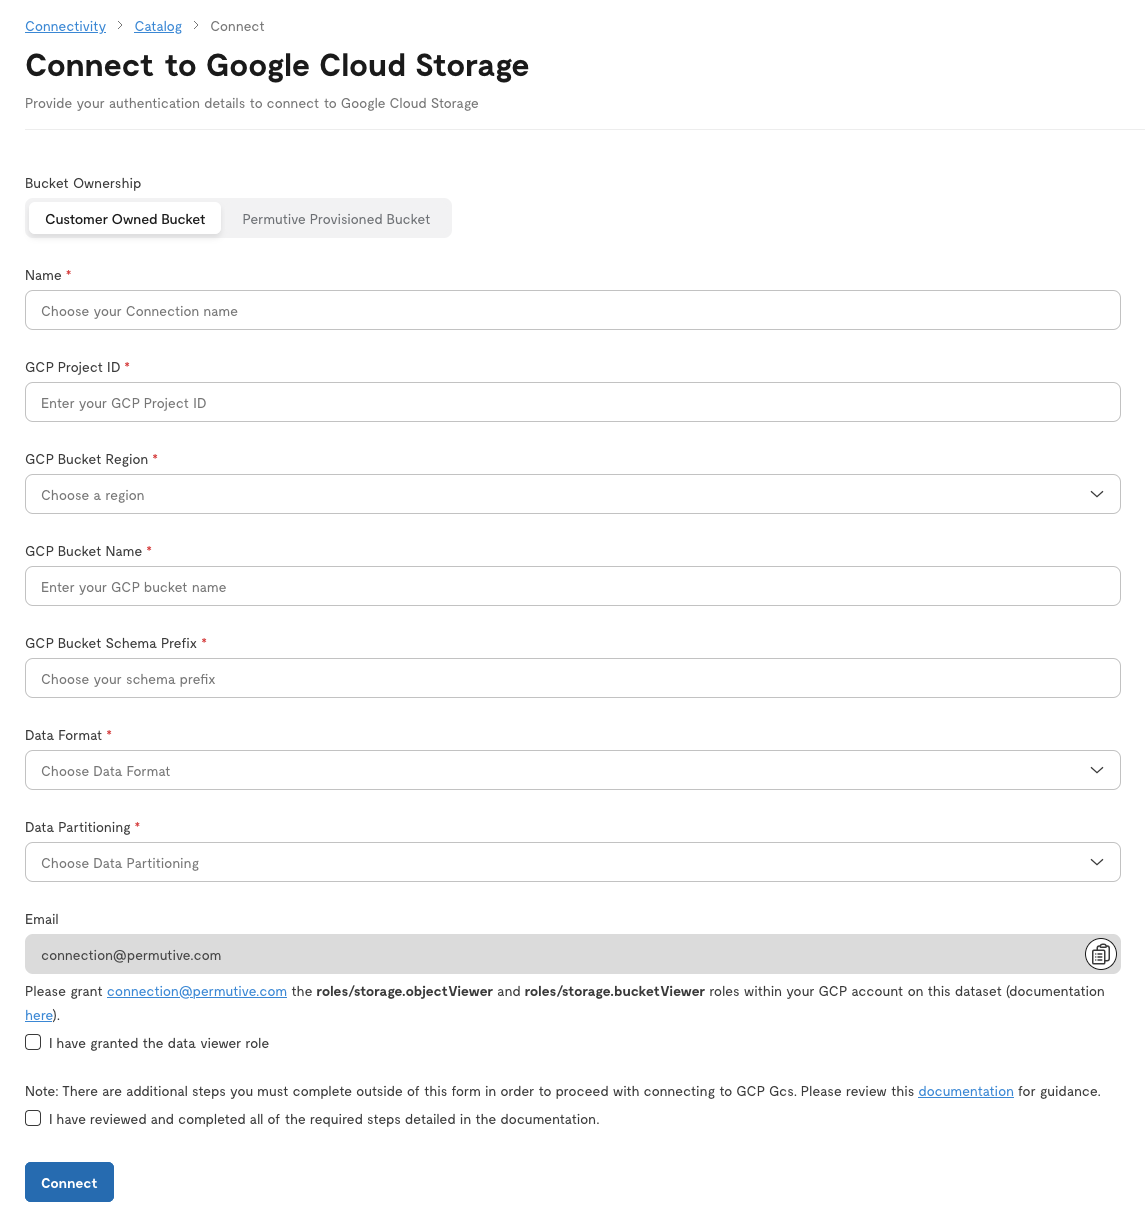
Task: Open the GCP Bucket Region dropdown
Action: (572, 493)
